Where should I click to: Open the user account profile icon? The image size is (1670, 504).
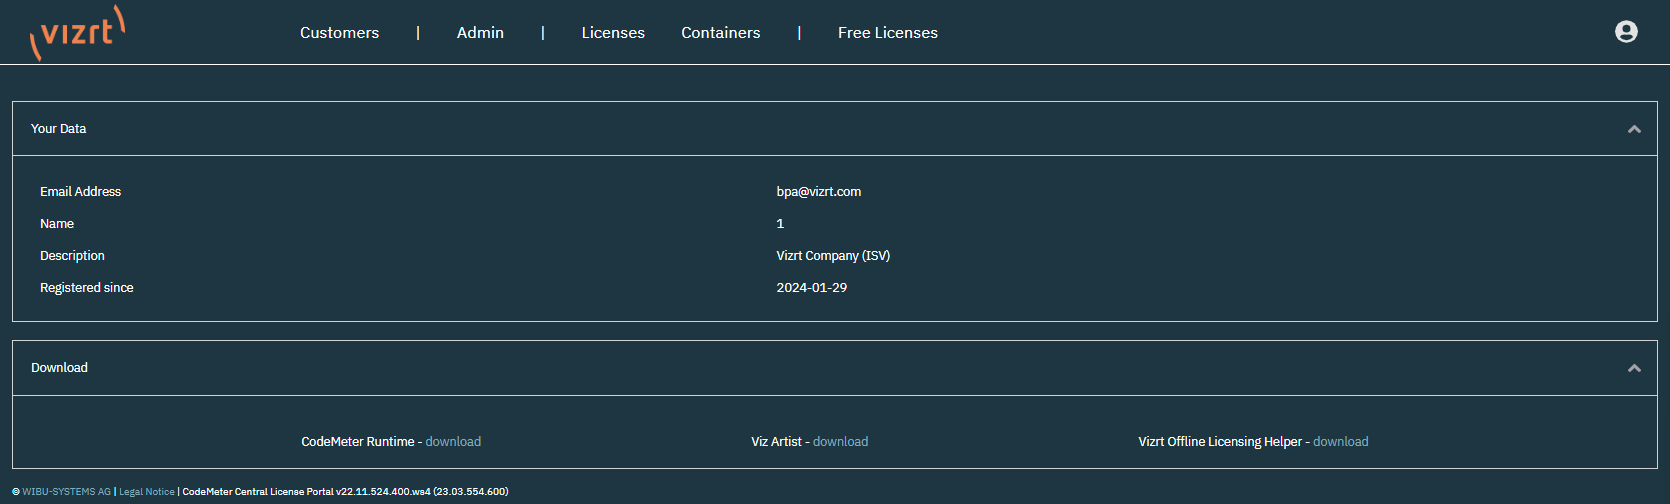coord(1626,32)
